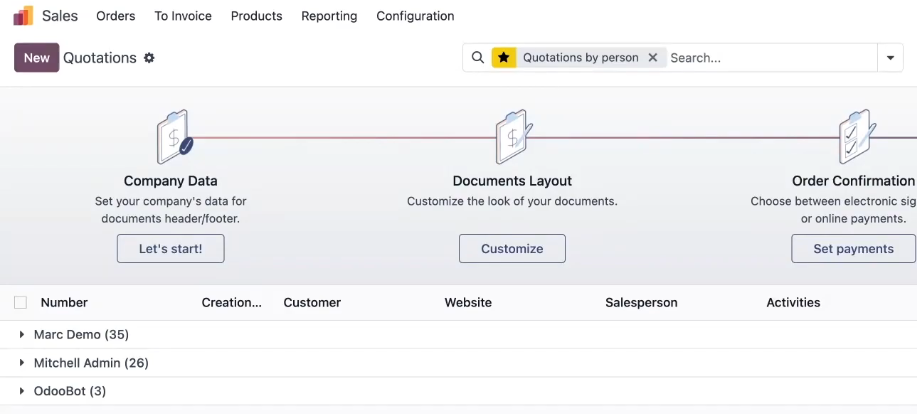Click the Order Confirmation step title

coord(853,181)
